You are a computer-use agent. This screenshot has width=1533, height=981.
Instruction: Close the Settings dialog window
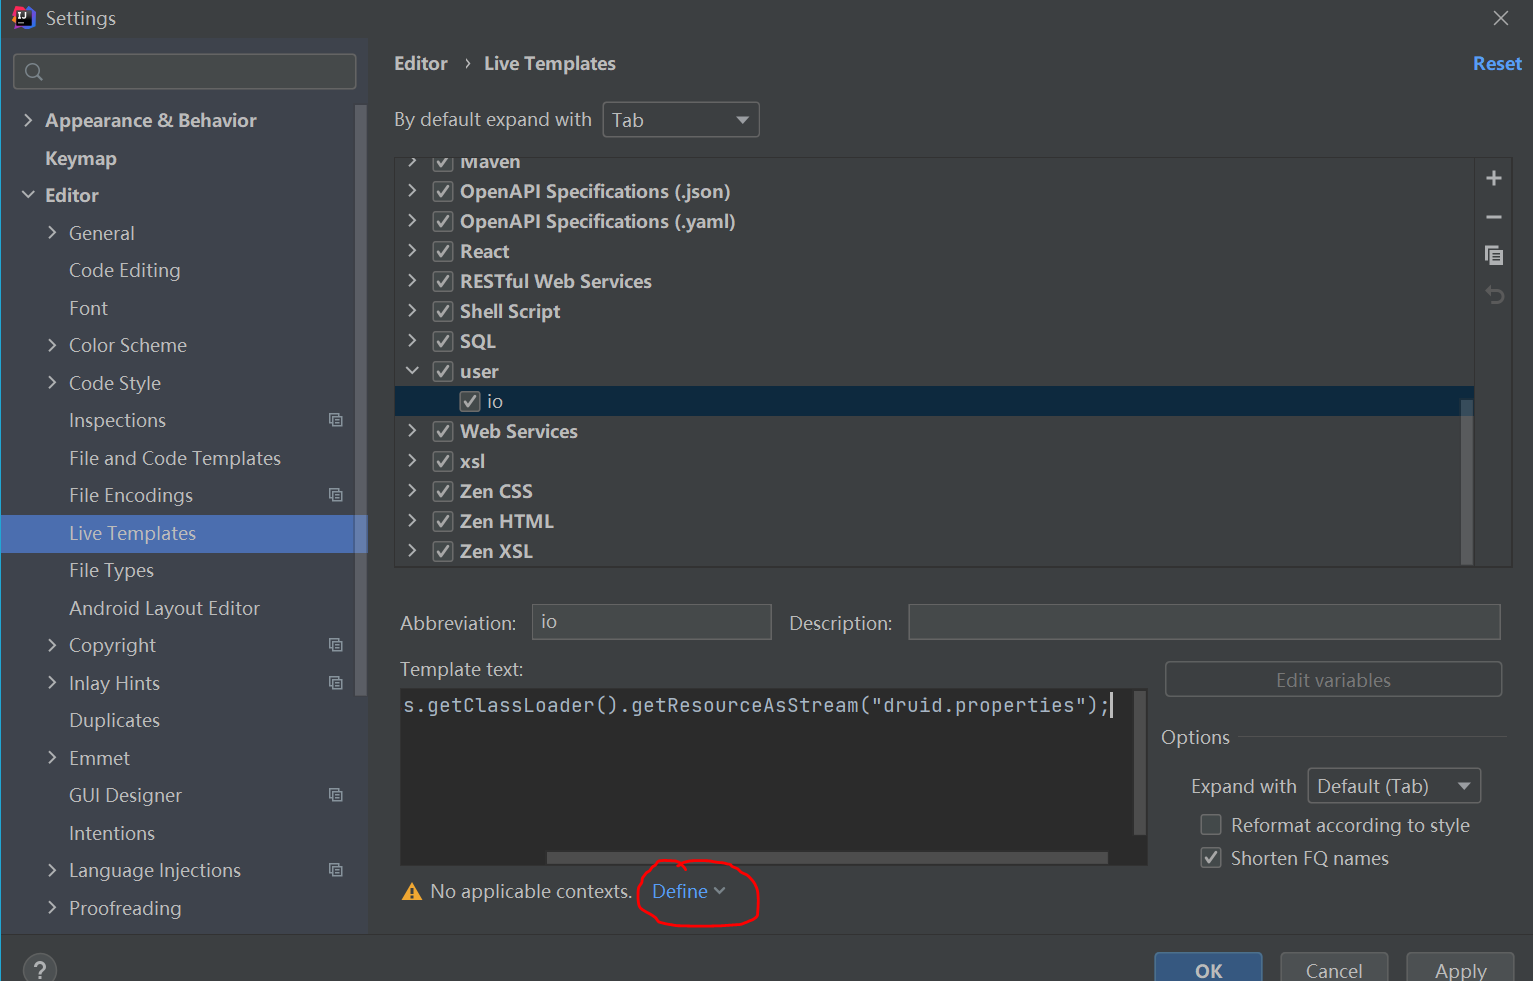pos(1501,18)
